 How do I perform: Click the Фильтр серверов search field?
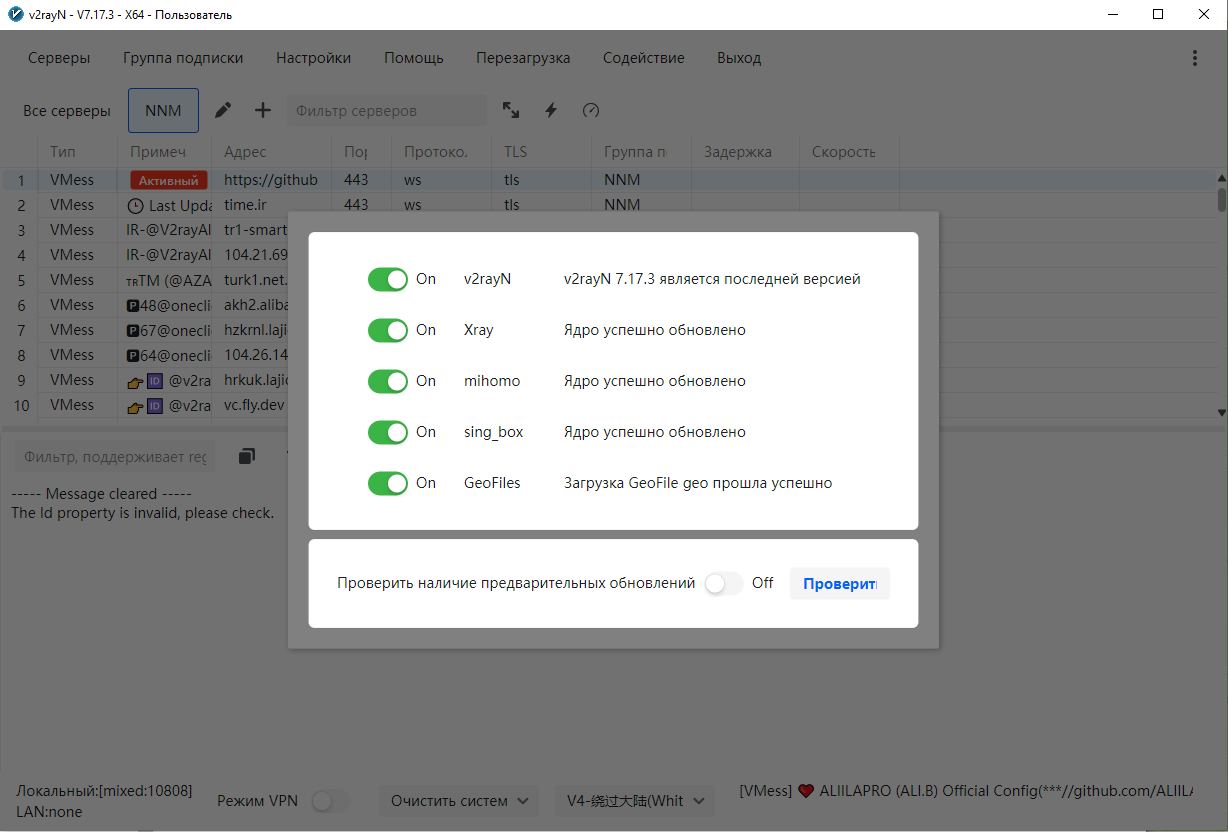click(386, 110)
